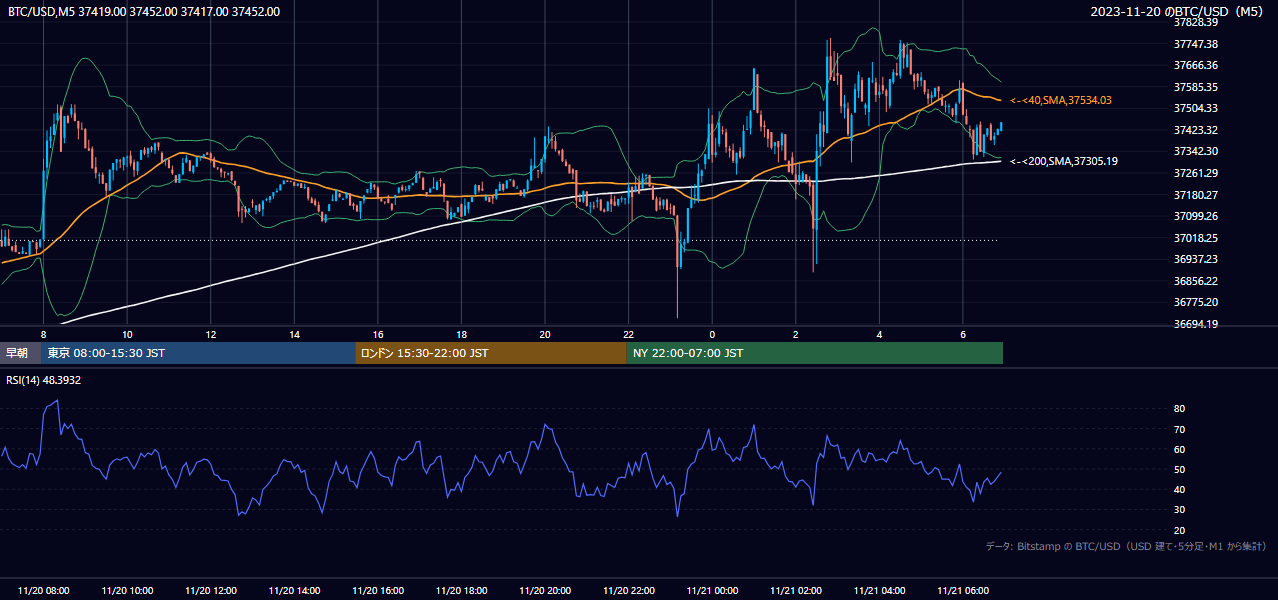Click RSI scale value 50

[x=1179, y=470]
